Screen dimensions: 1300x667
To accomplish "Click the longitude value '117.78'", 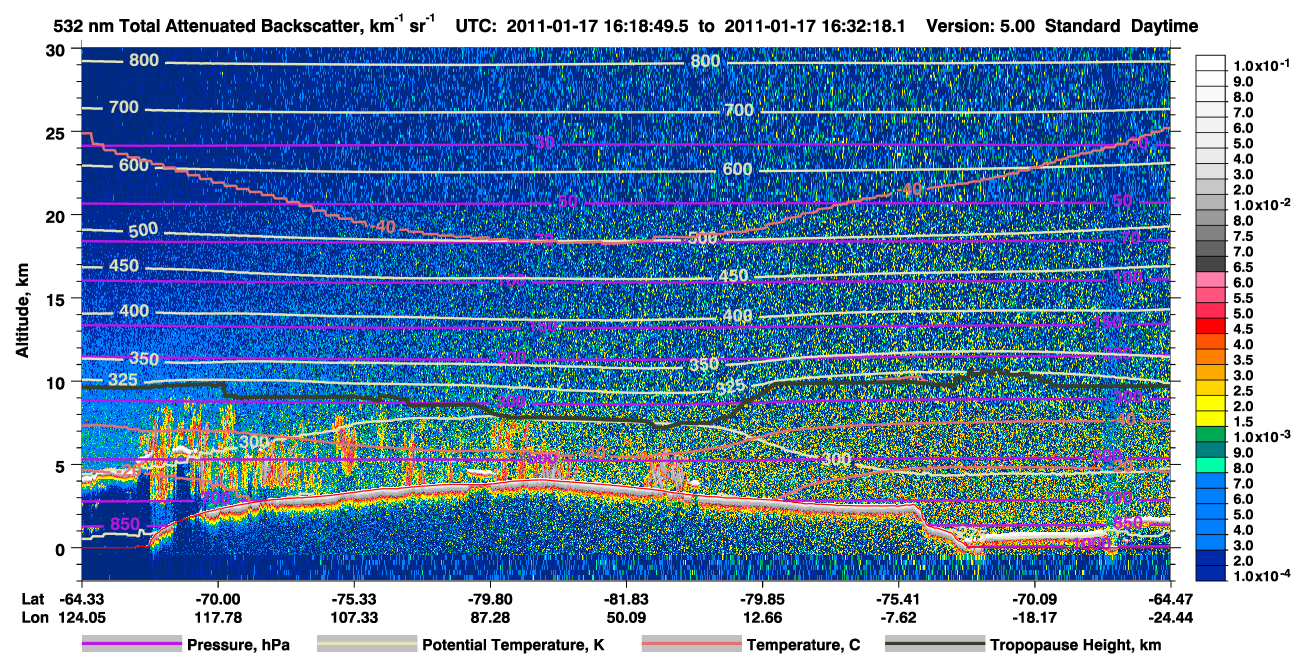I will tap(218, 616).
